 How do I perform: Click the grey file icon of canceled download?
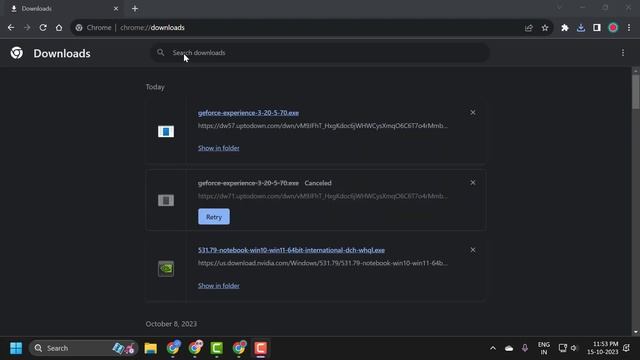(166, 200)
